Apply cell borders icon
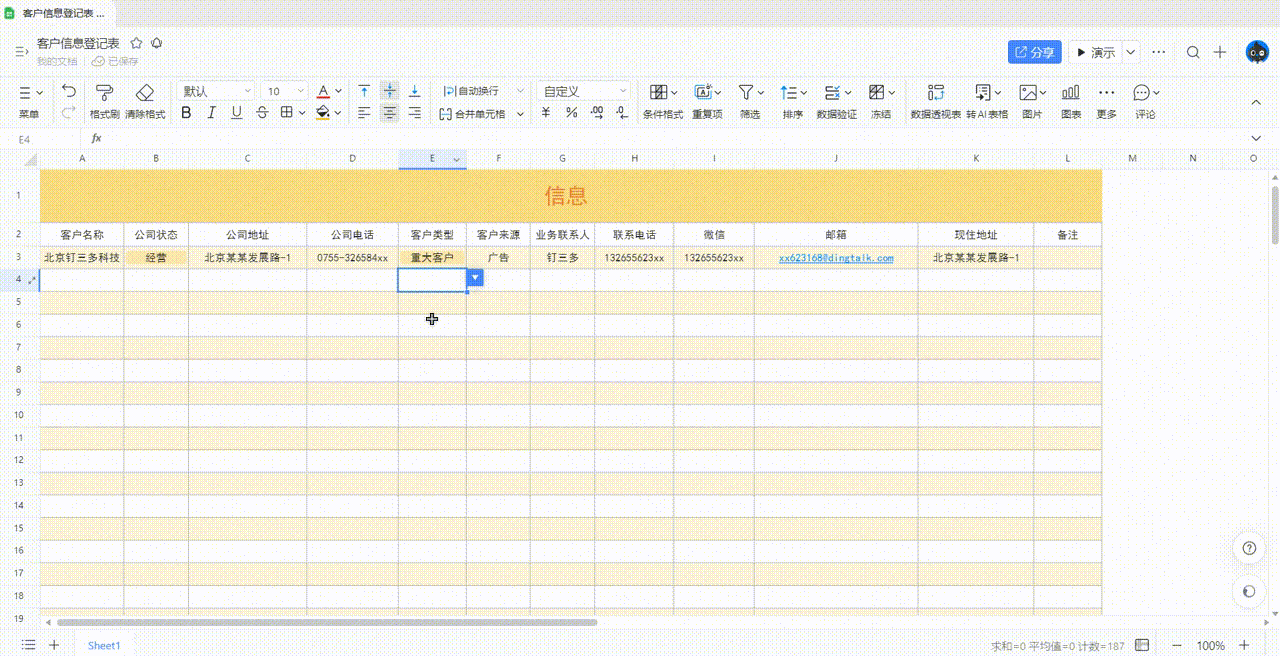 [x=287, y=113]
